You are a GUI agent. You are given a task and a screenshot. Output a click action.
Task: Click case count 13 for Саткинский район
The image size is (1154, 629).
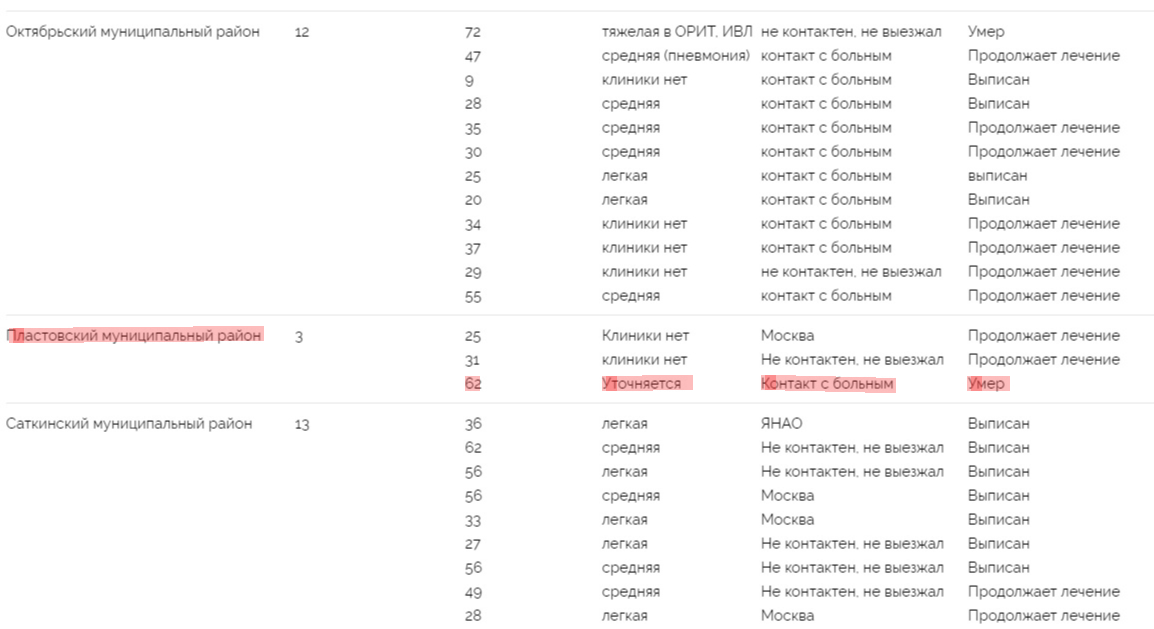(x=302, y=424)
